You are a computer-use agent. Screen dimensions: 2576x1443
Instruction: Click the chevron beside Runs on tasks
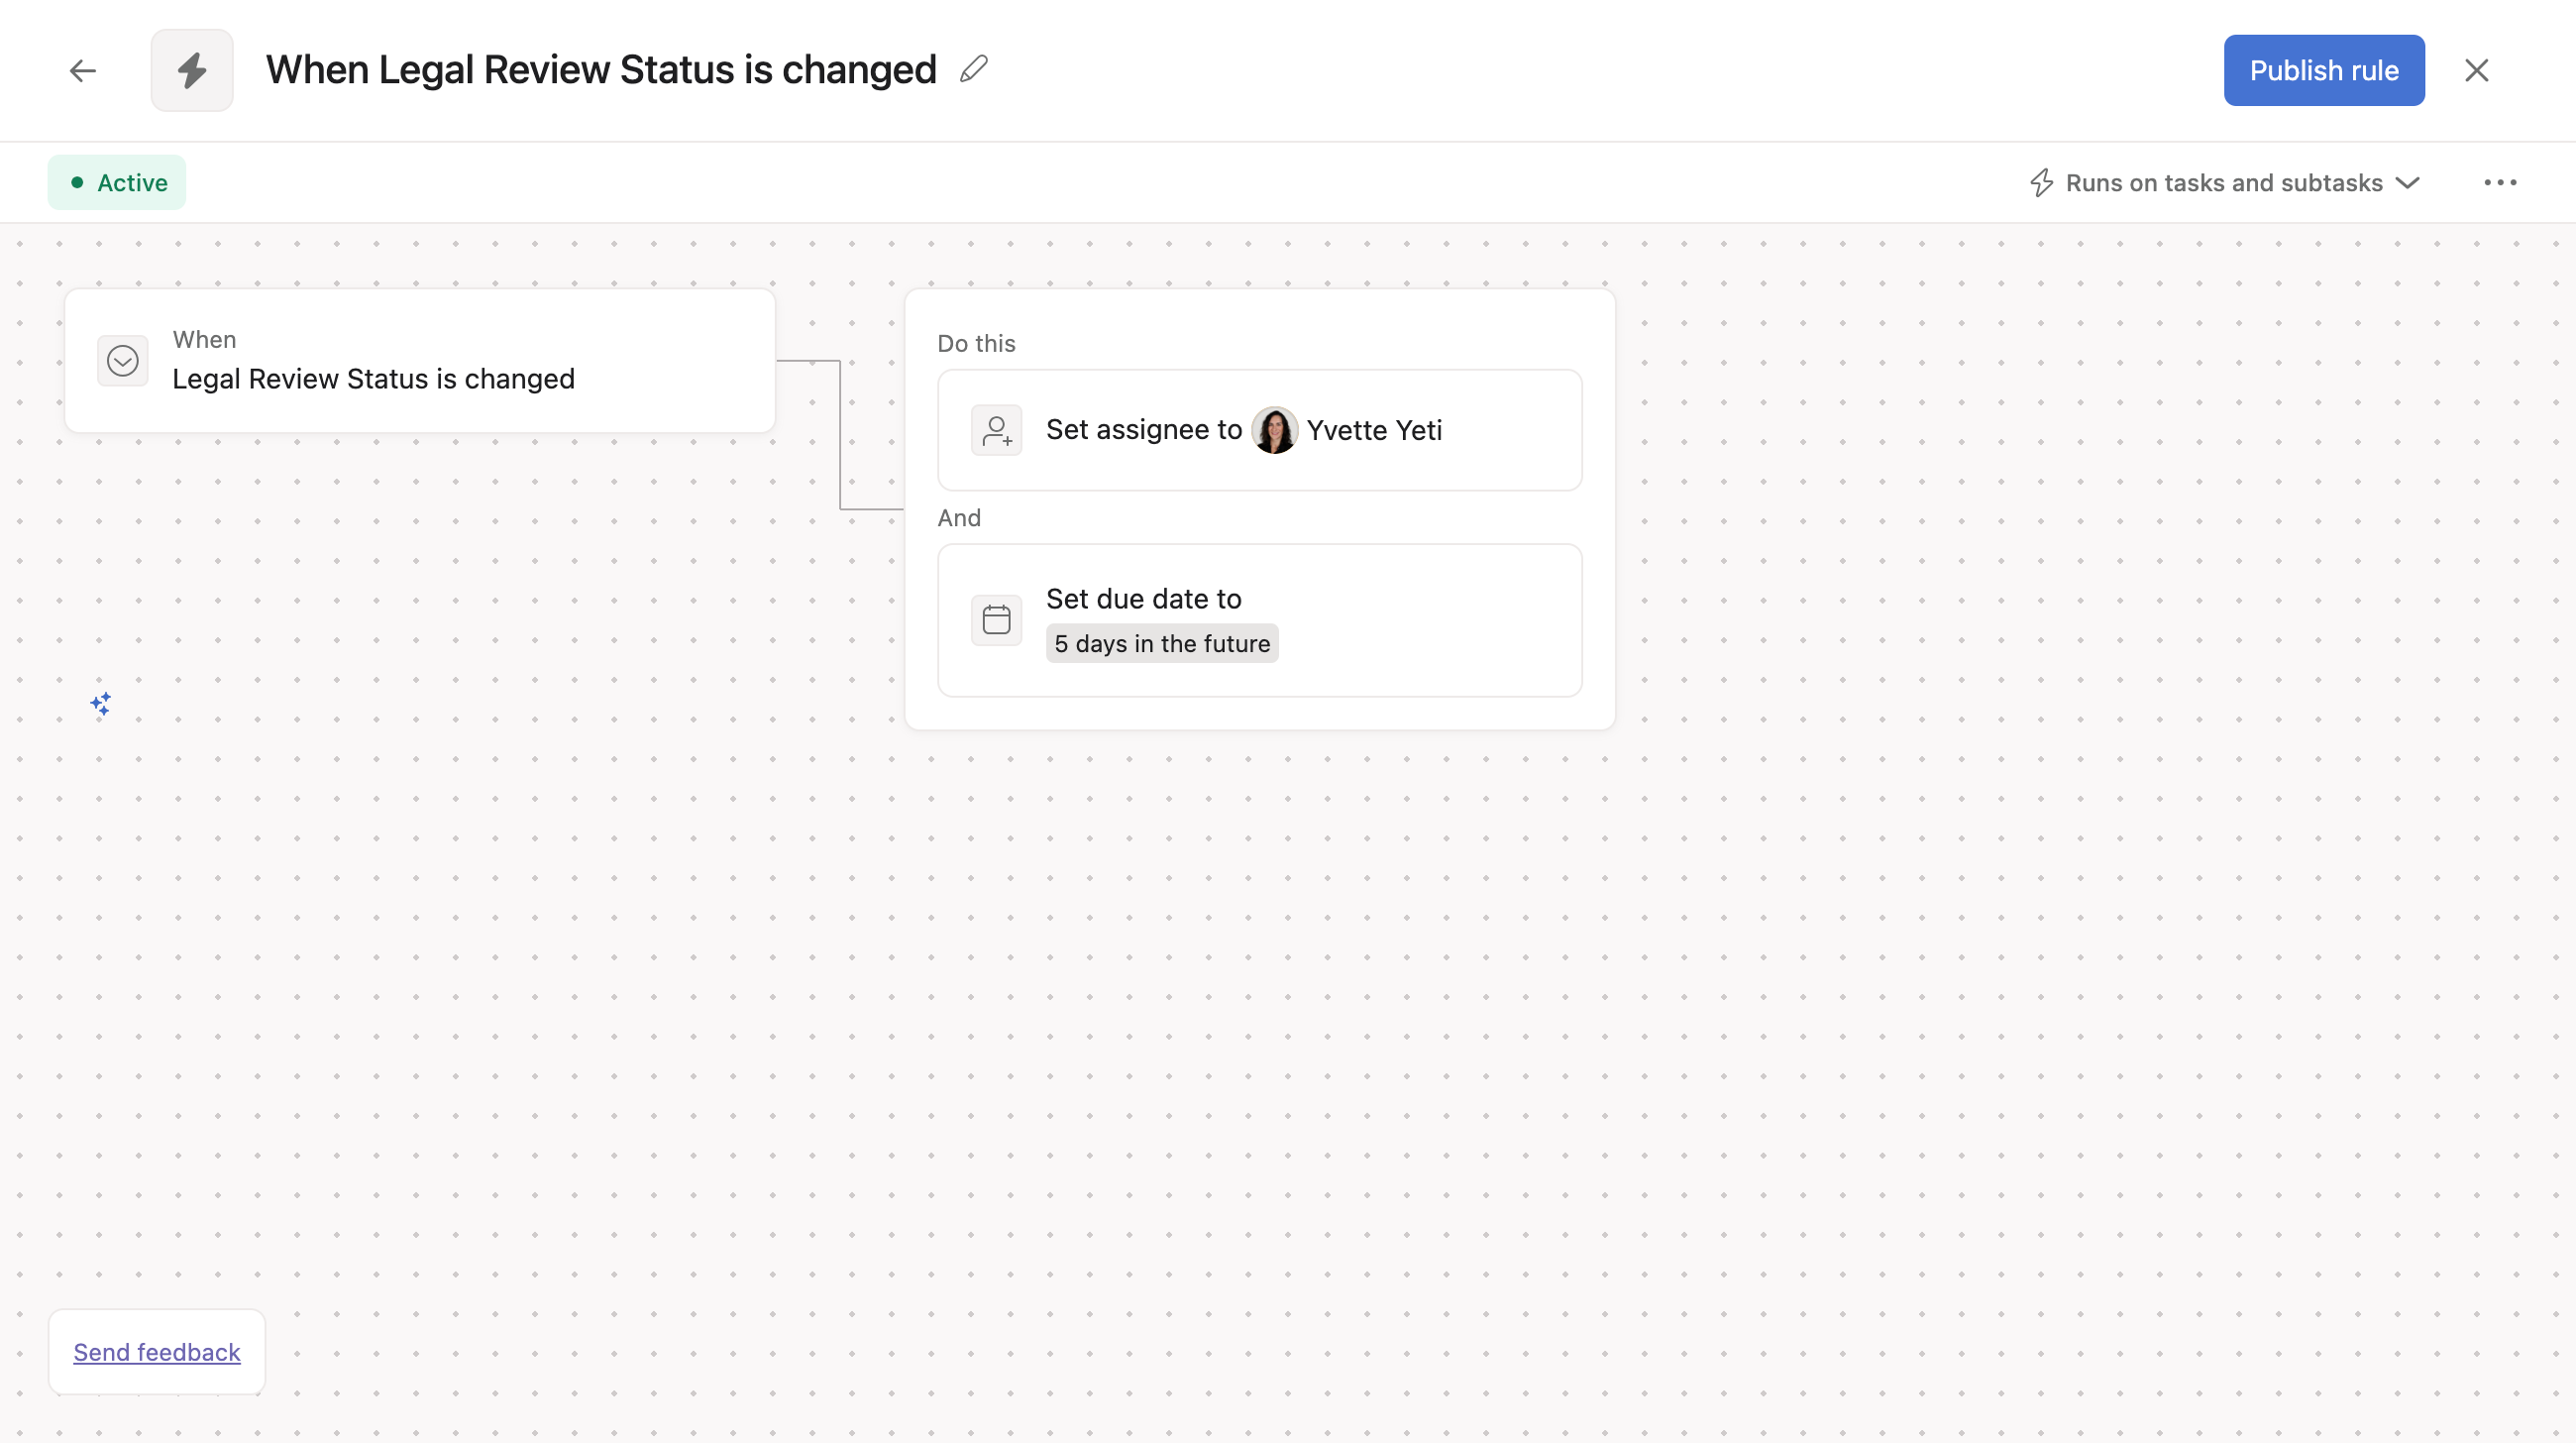pyautogui.click(x=2408, y=183)
